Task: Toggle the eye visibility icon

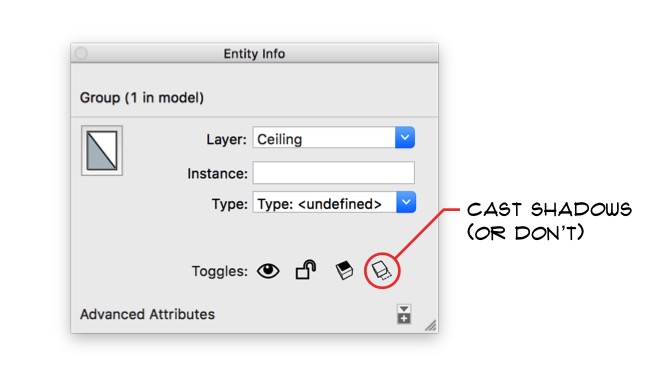Action: pyautogui.click(x=268, y=271)
